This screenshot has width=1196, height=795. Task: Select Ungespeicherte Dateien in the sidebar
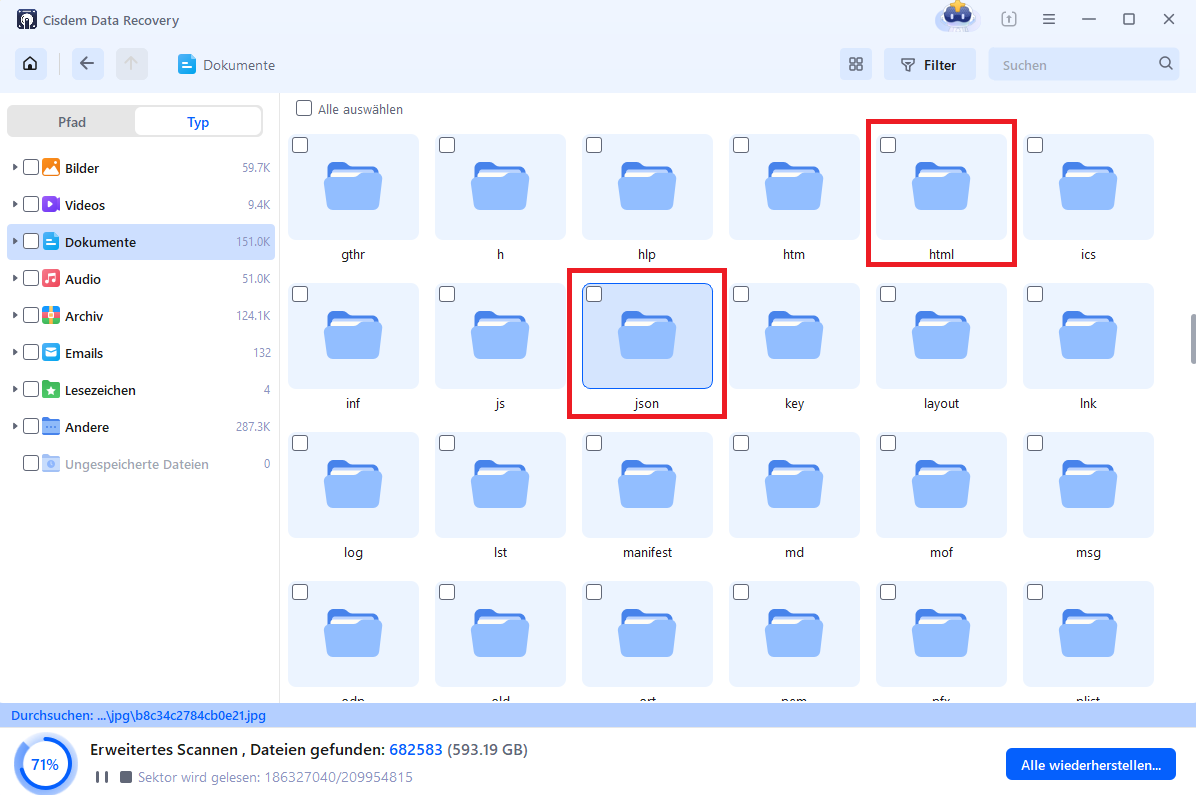[141, 464]
